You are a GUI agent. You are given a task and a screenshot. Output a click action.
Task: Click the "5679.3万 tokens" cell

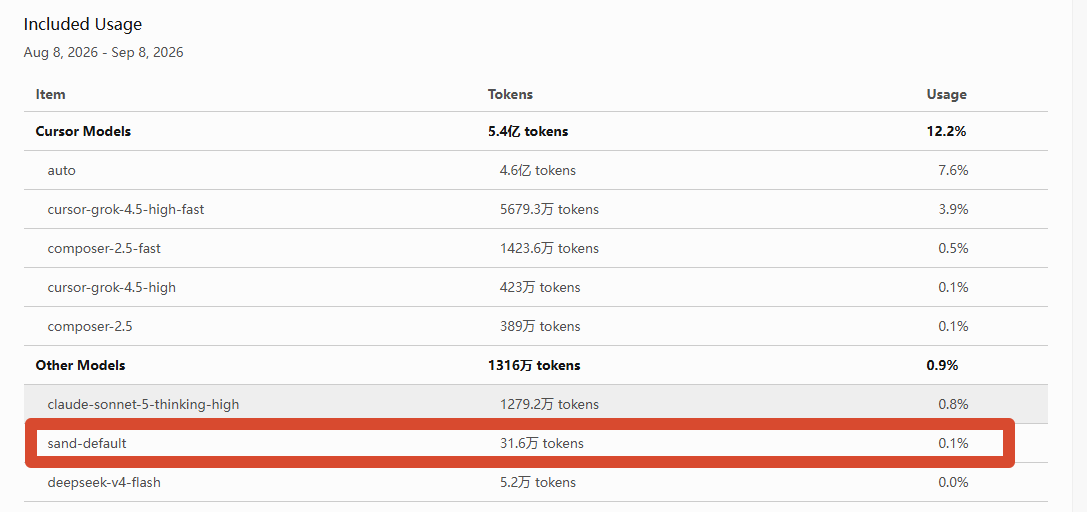point(549,209)
